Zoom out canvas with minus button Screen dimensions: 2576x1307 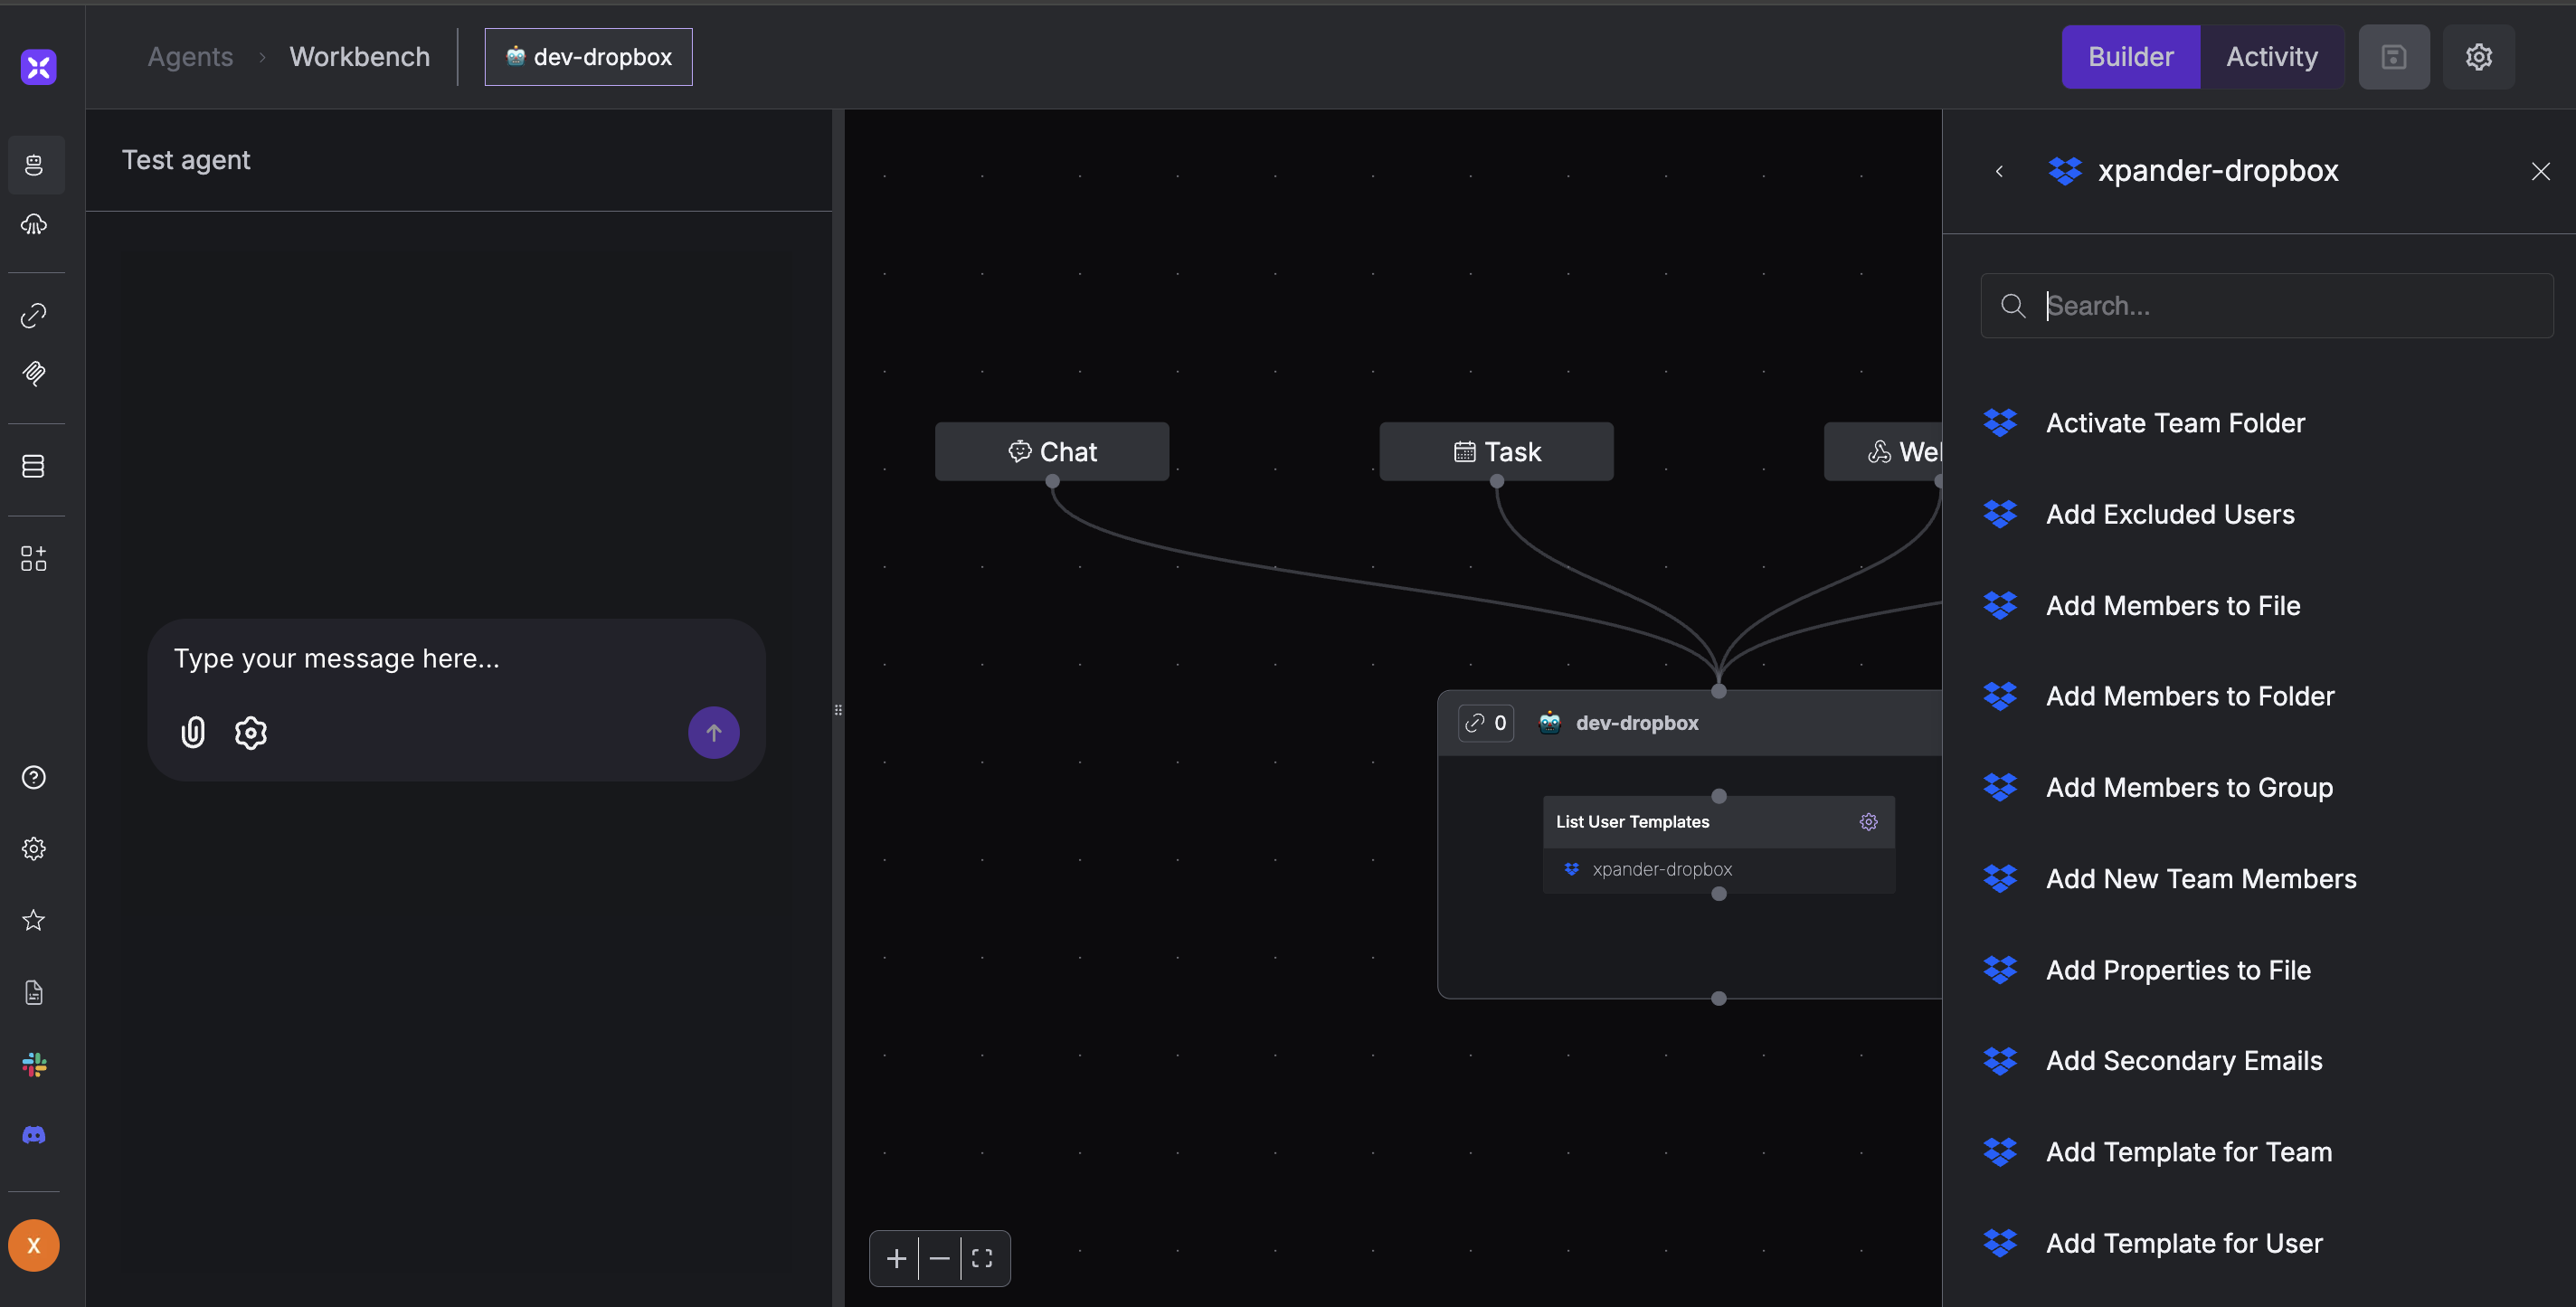point(939,1258)
